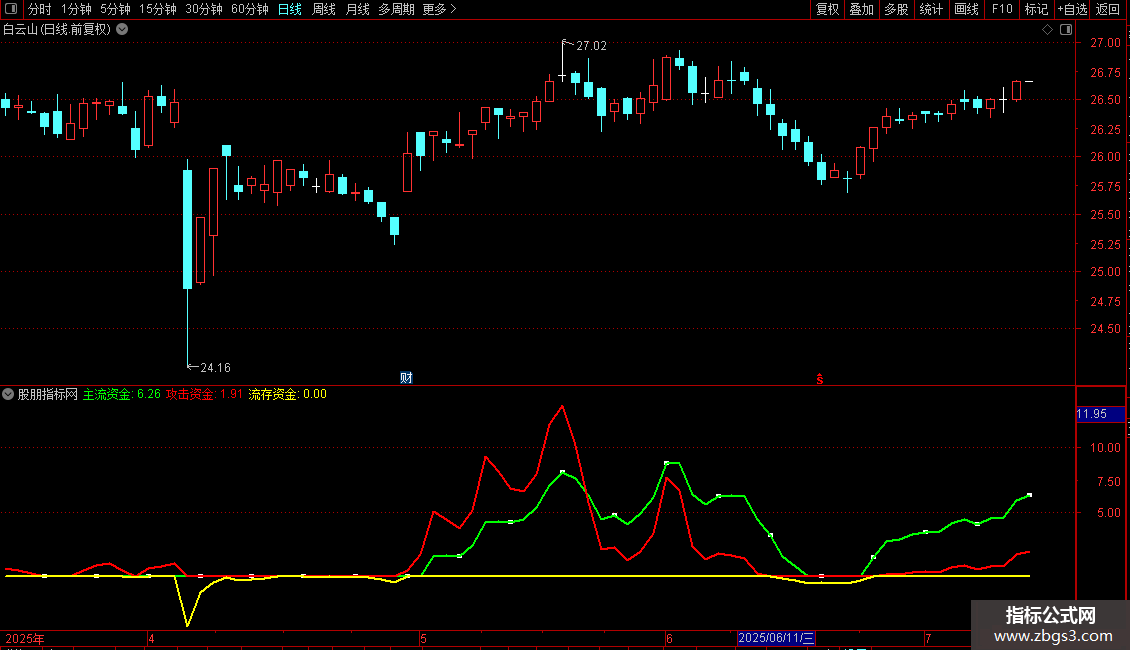
Task: Open the F10 company info
Action: (x=1002, y=9)
